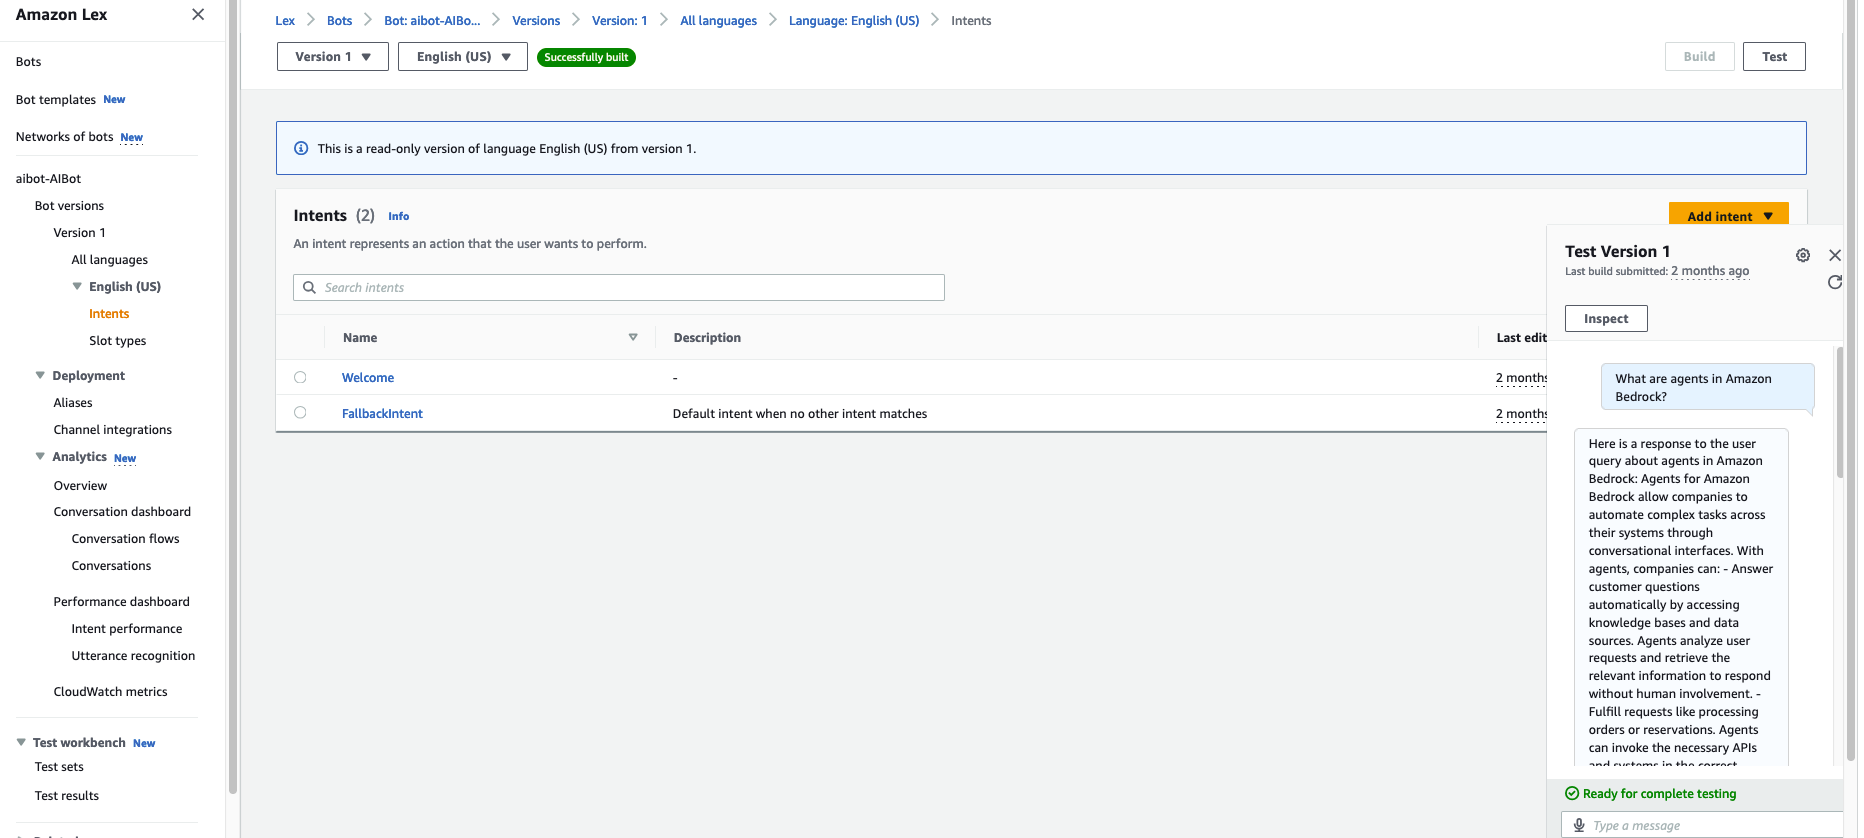Click the info icon in the read-only banner

coord(301,148)
